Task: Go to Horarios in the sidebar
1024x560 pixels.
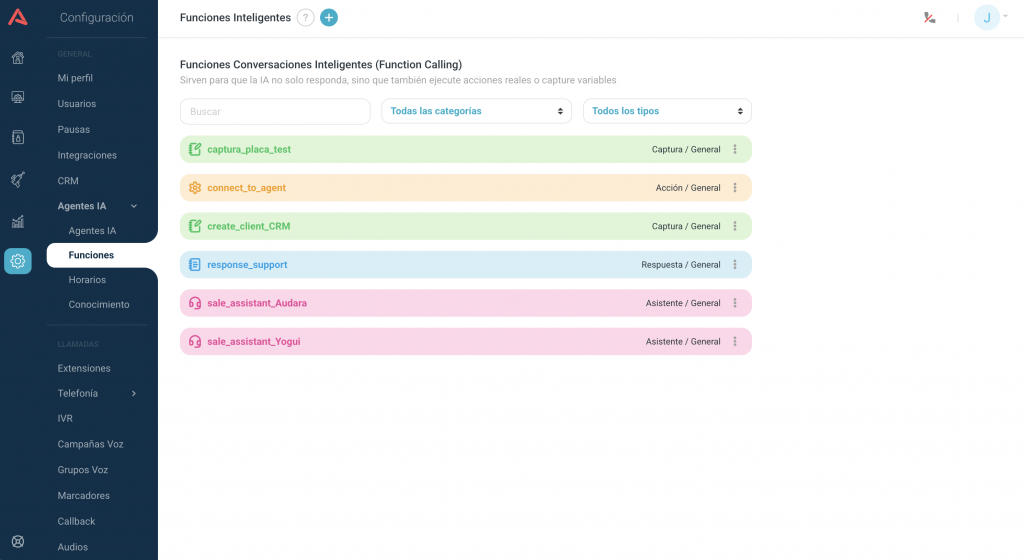Action: pyautogui.click(x=87, y=280)
